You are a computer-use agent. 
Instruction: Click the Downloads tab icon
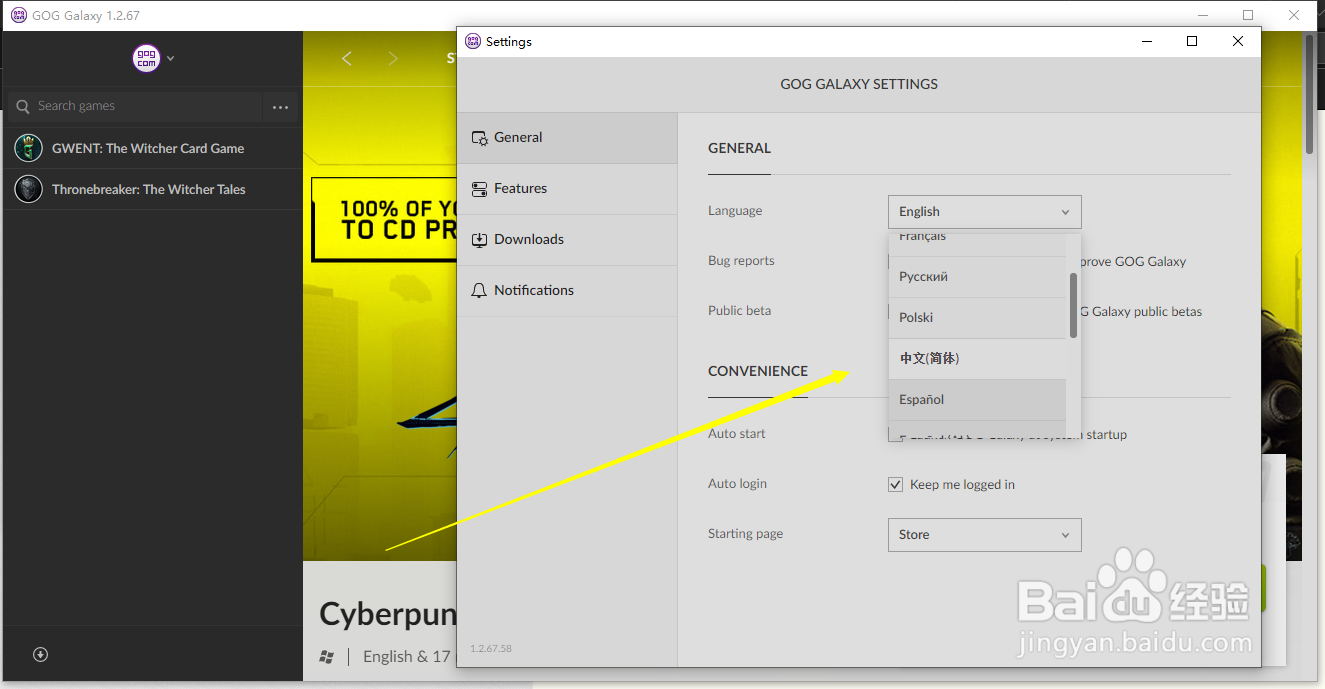[479, 240]
